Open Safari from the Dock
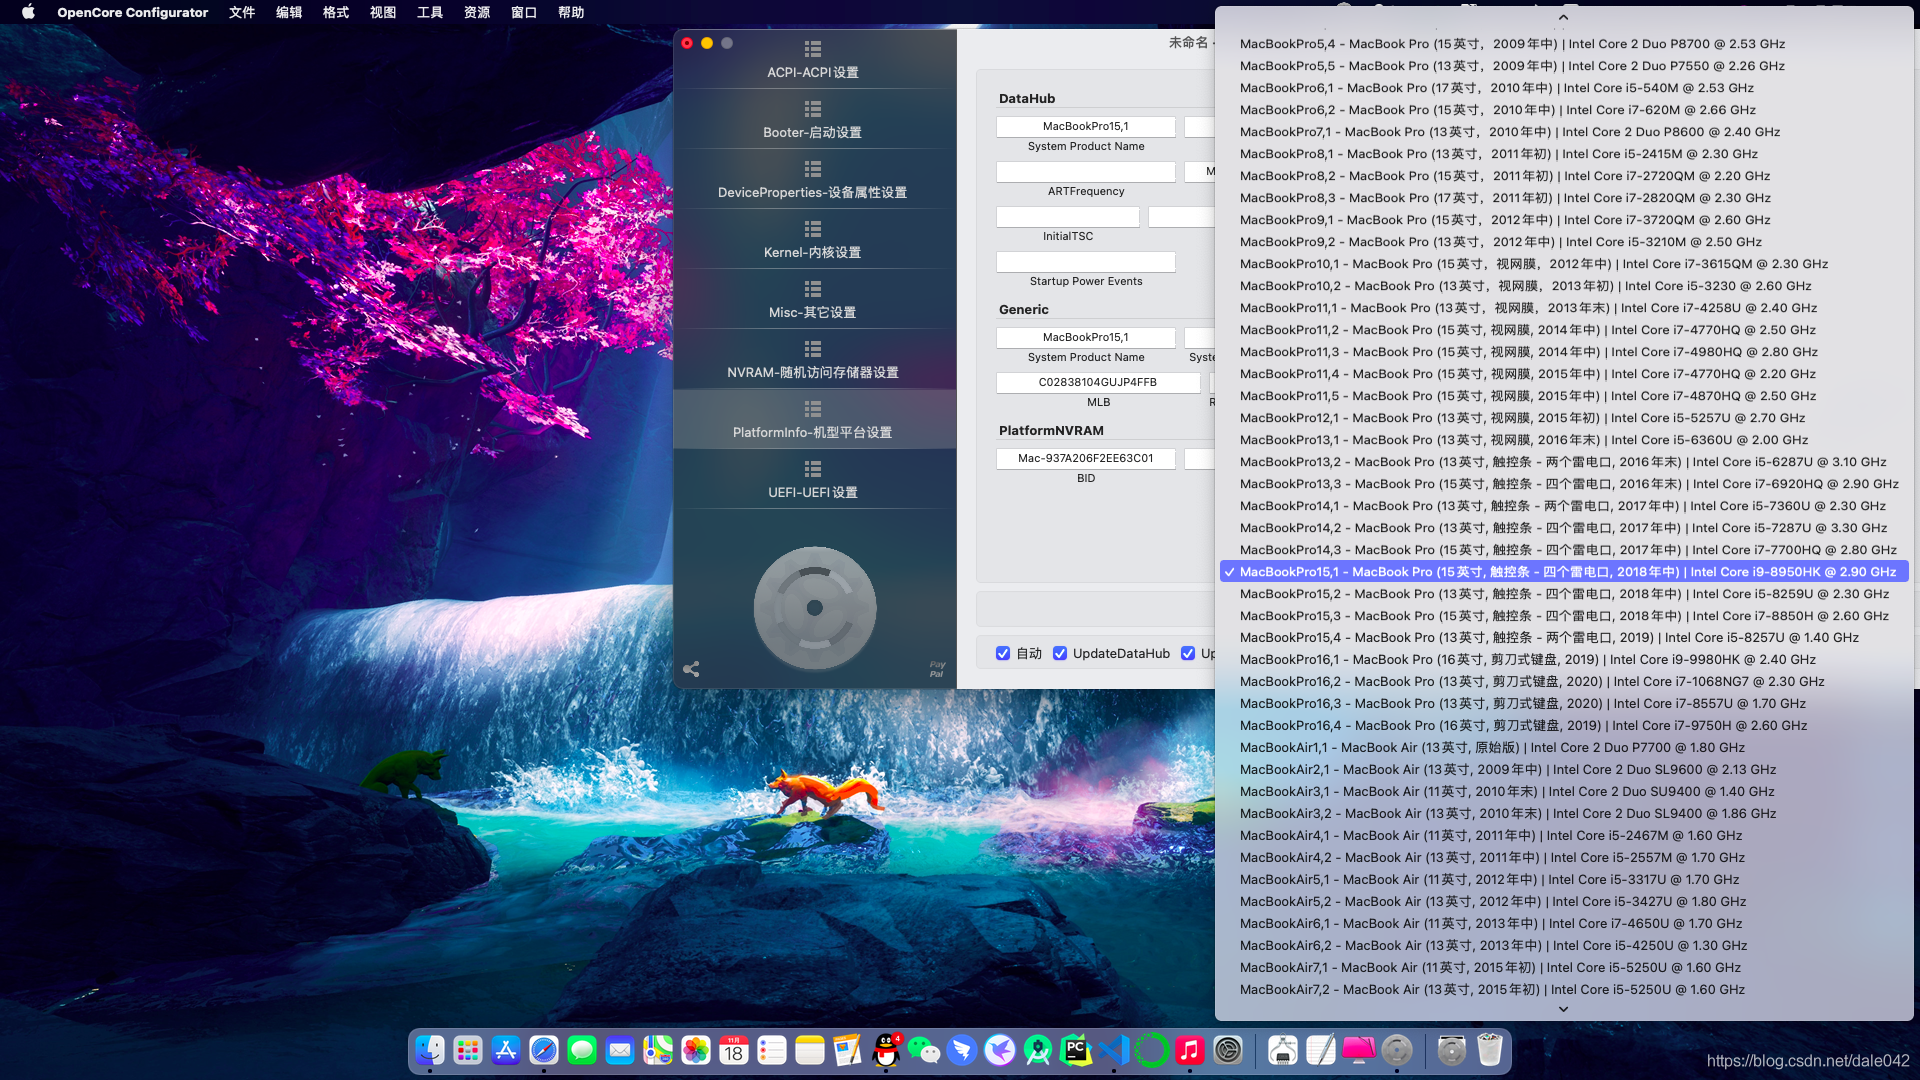This screenshot has width=1920, height=1080. click(544, 1050)
